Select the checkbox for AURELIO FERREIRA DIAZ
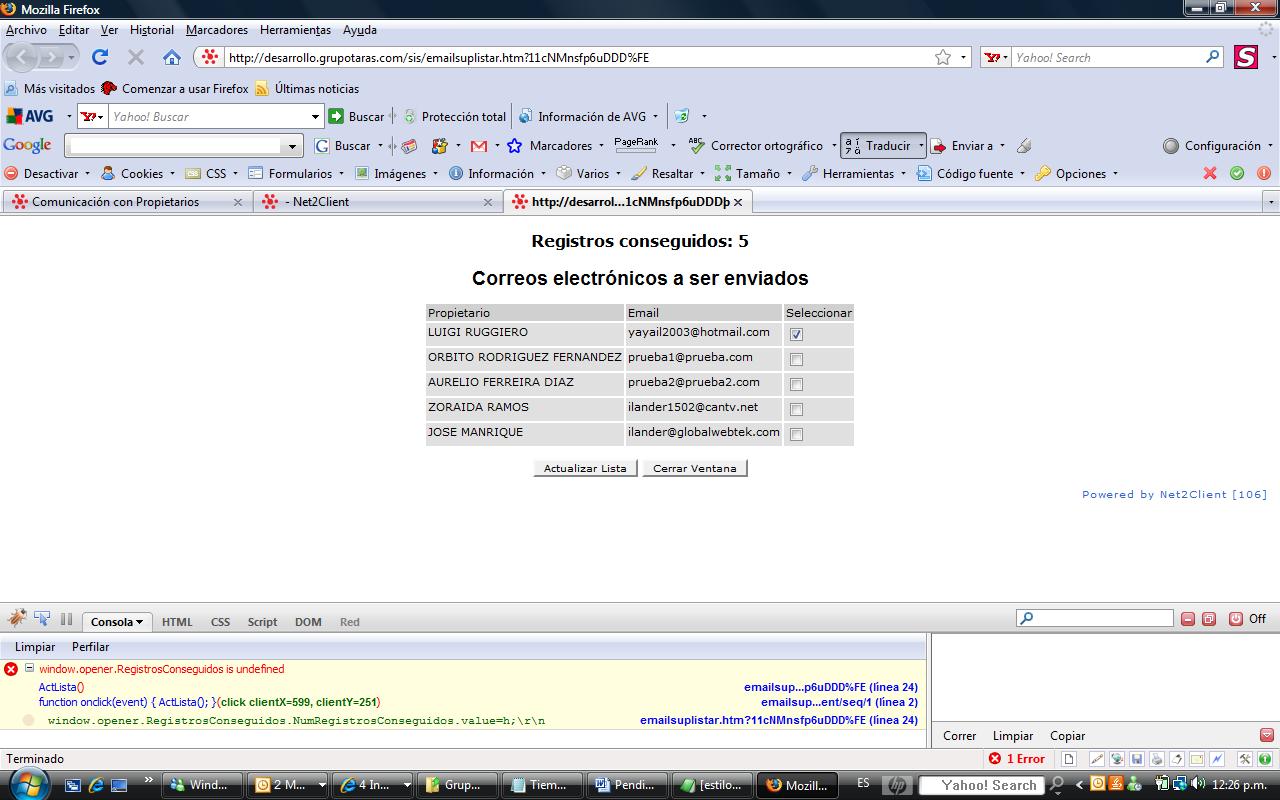This screenshot has height=800, width=1280. tap(796, 385)
